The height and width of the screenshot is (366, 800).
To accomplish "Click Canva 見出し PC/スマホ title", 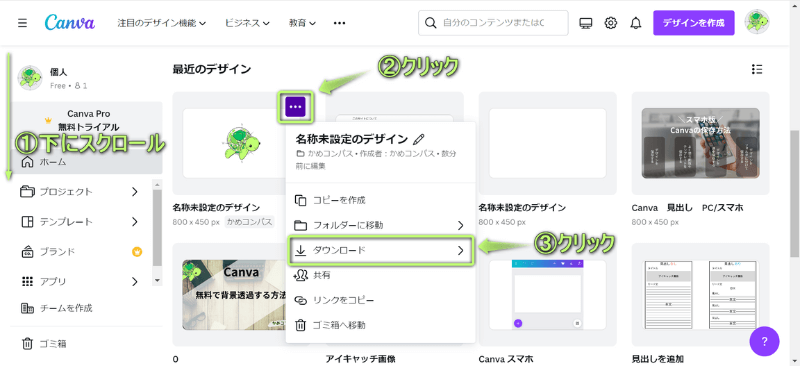I will coord(687,208).
